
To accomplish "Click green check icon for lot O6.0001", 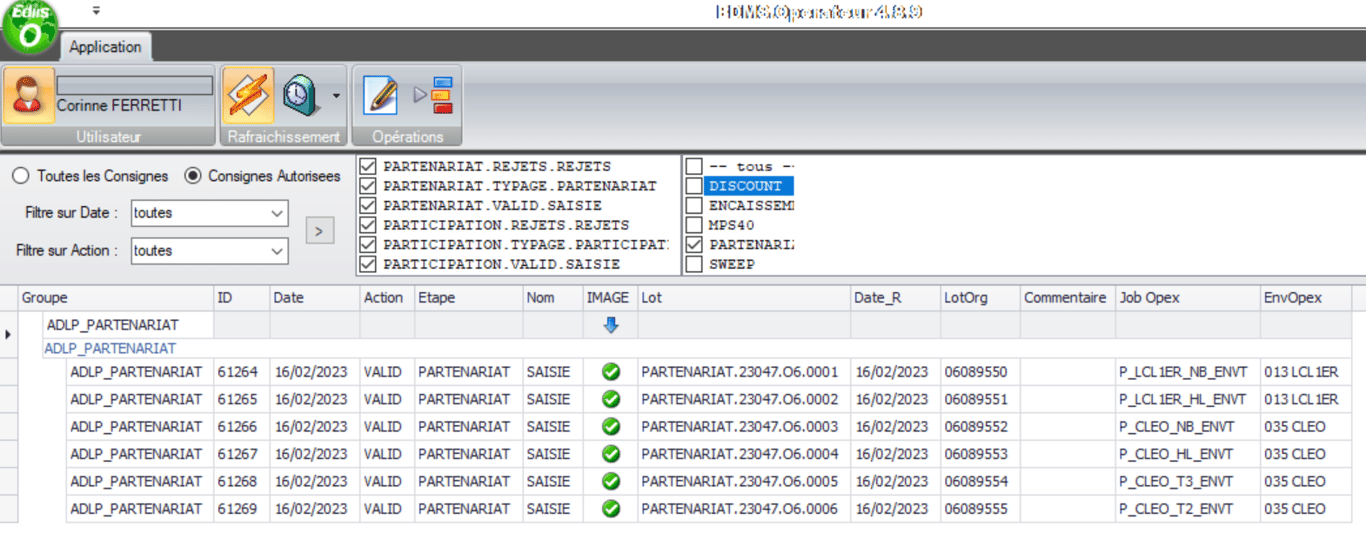I will pos(611,372).
